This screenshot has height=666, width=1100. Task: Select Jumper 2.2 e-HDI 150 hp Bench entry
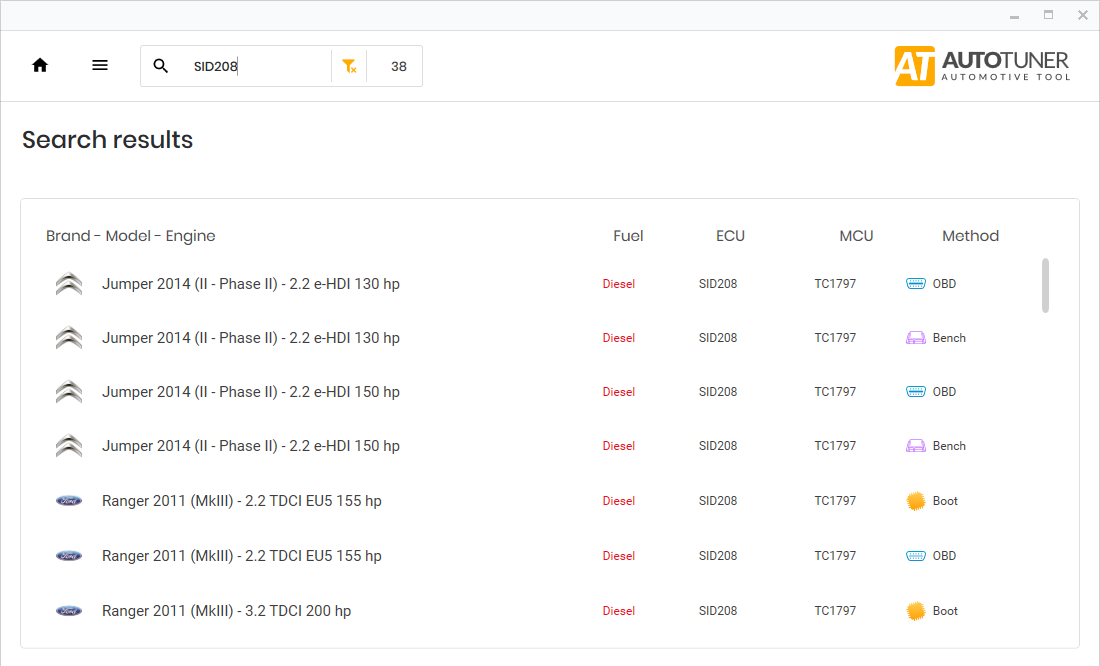[x=250, y=446]
